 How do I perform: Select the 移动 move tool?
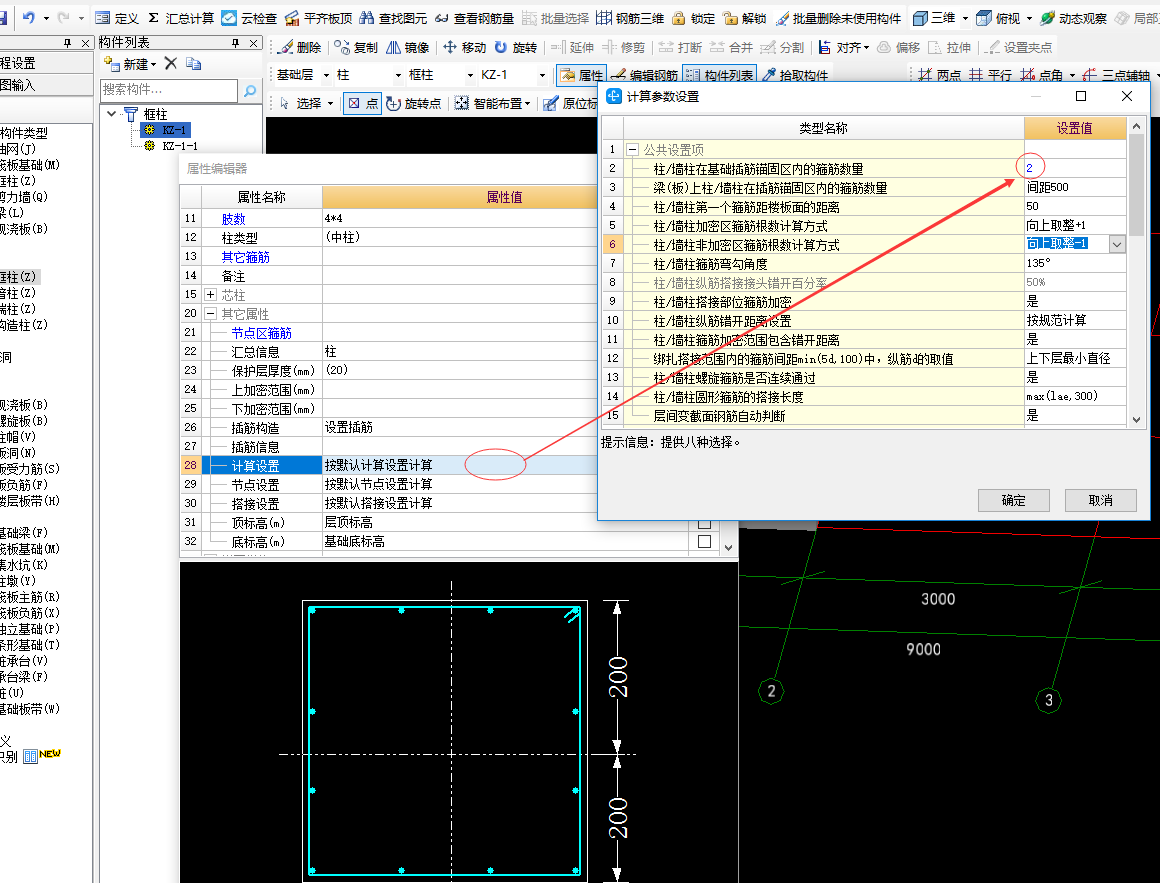point(465,47)
